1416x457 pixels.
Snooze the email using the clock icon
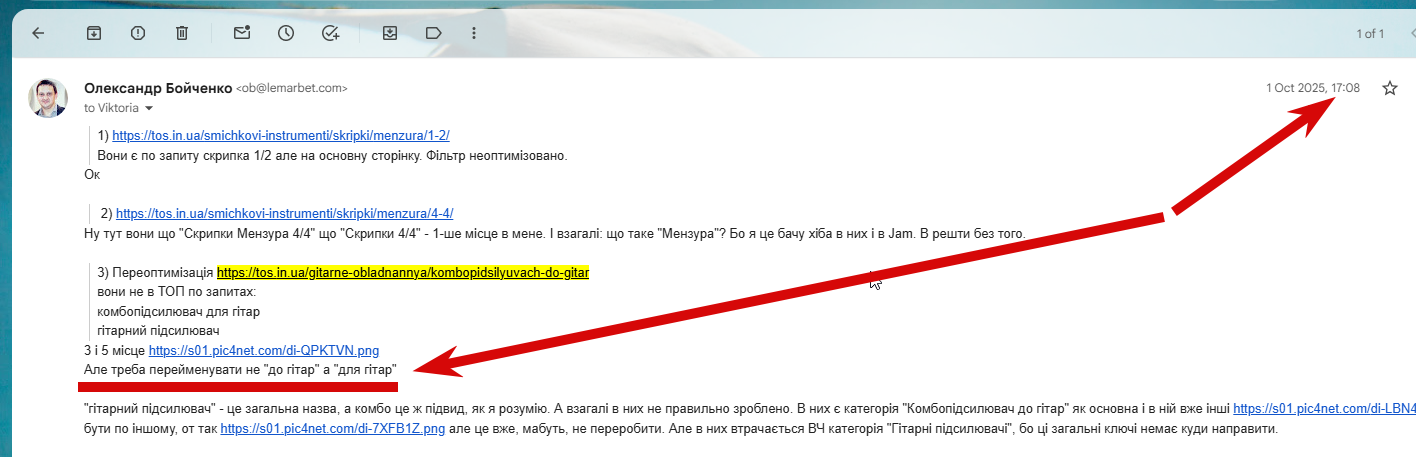coord(286,33)
